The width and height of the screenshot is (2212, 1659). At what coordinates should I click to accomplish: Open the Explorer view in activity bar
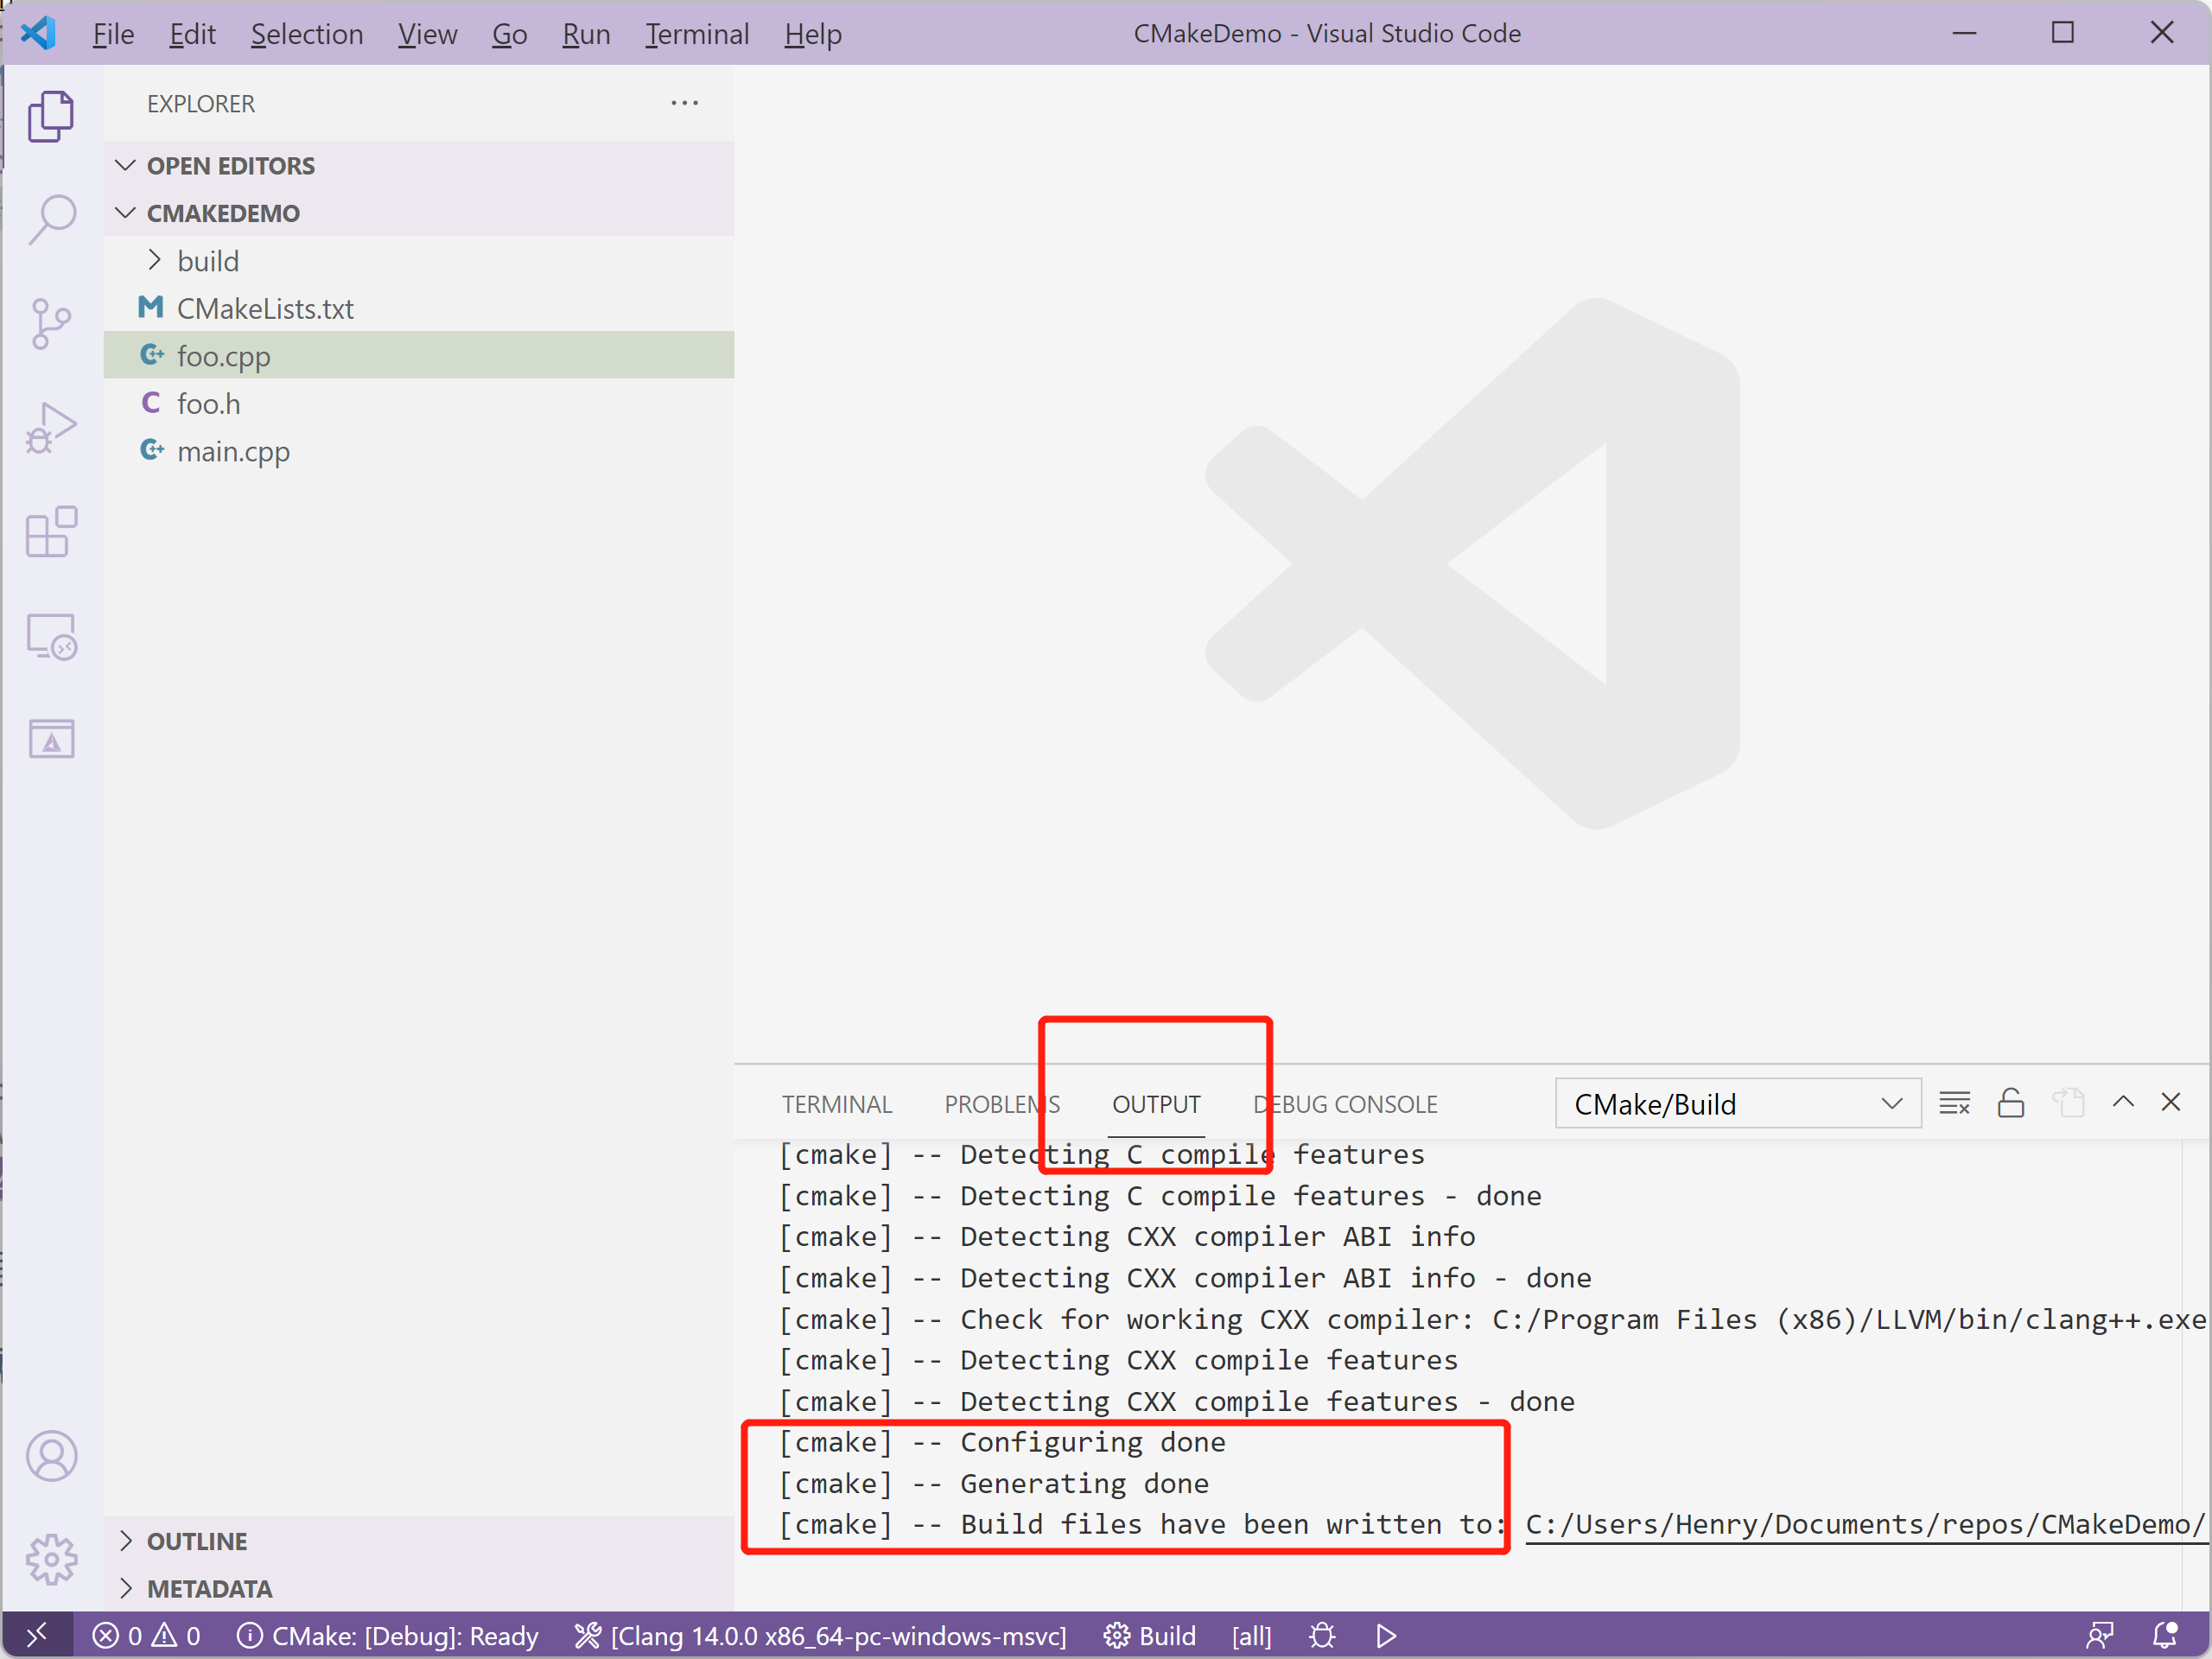click(51, 115)
